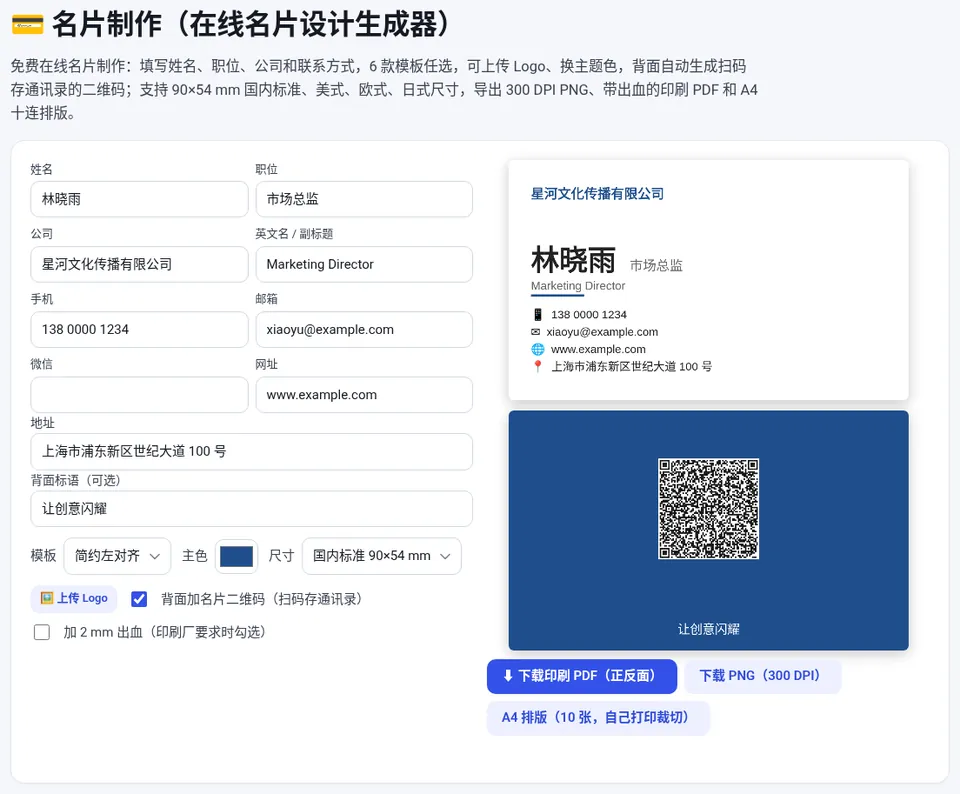Focus the 公司 field with 星河文化传播有限公司
Screen dimensions: 960x794
coord(139,264)
